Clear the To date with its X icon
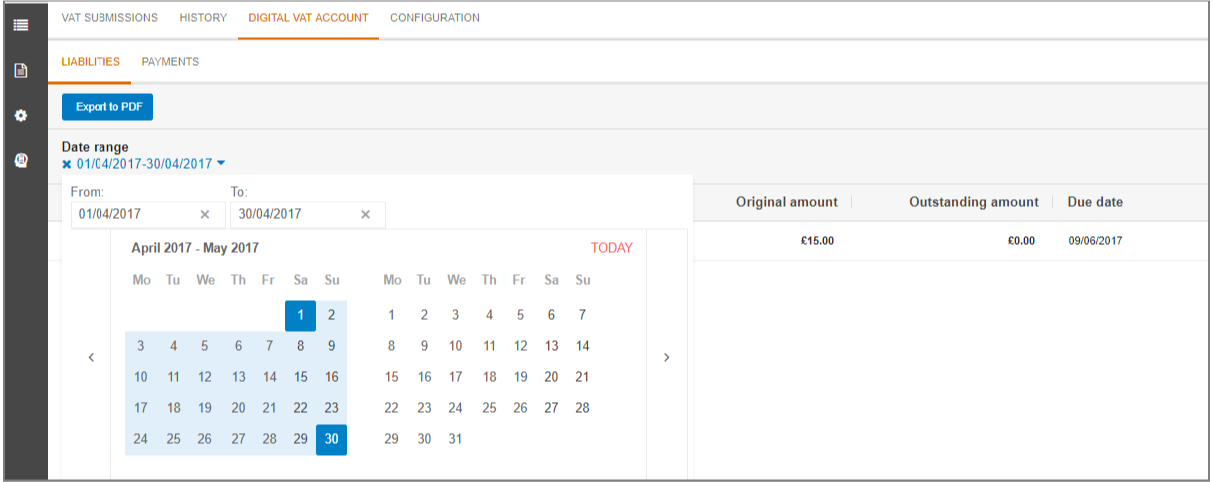 click(x=365, y=214)
